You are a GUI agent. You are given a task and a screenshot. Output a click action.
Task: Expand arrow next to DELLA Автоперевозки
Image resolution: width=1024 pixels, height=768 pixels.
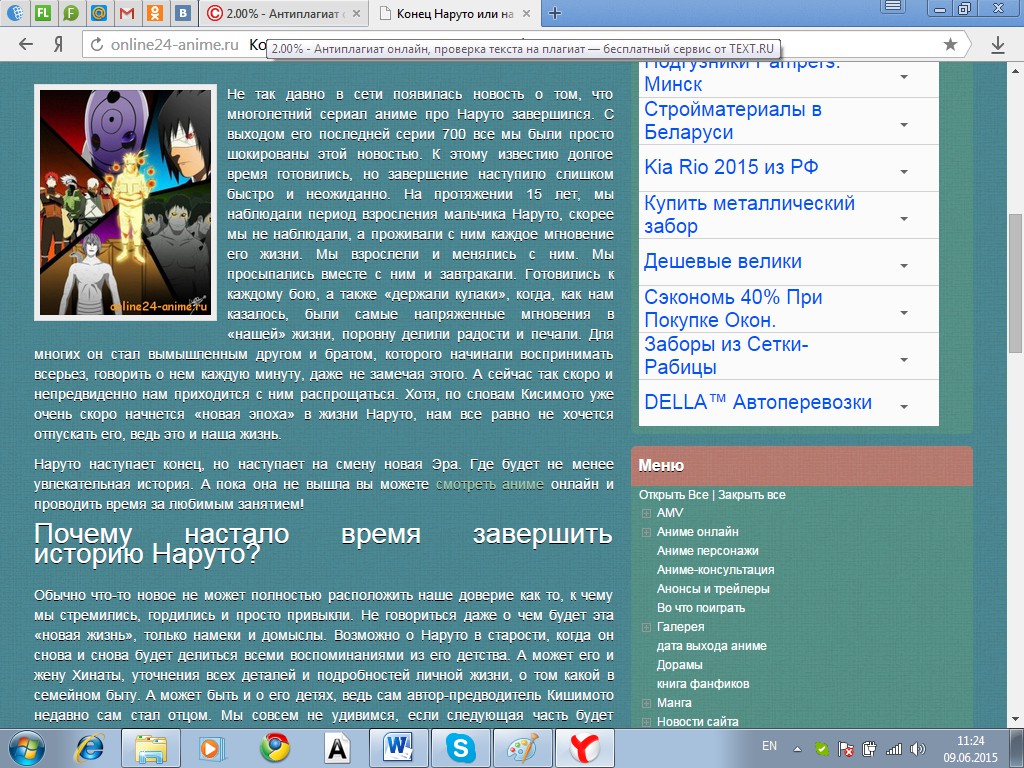click(x=904, y=407)
